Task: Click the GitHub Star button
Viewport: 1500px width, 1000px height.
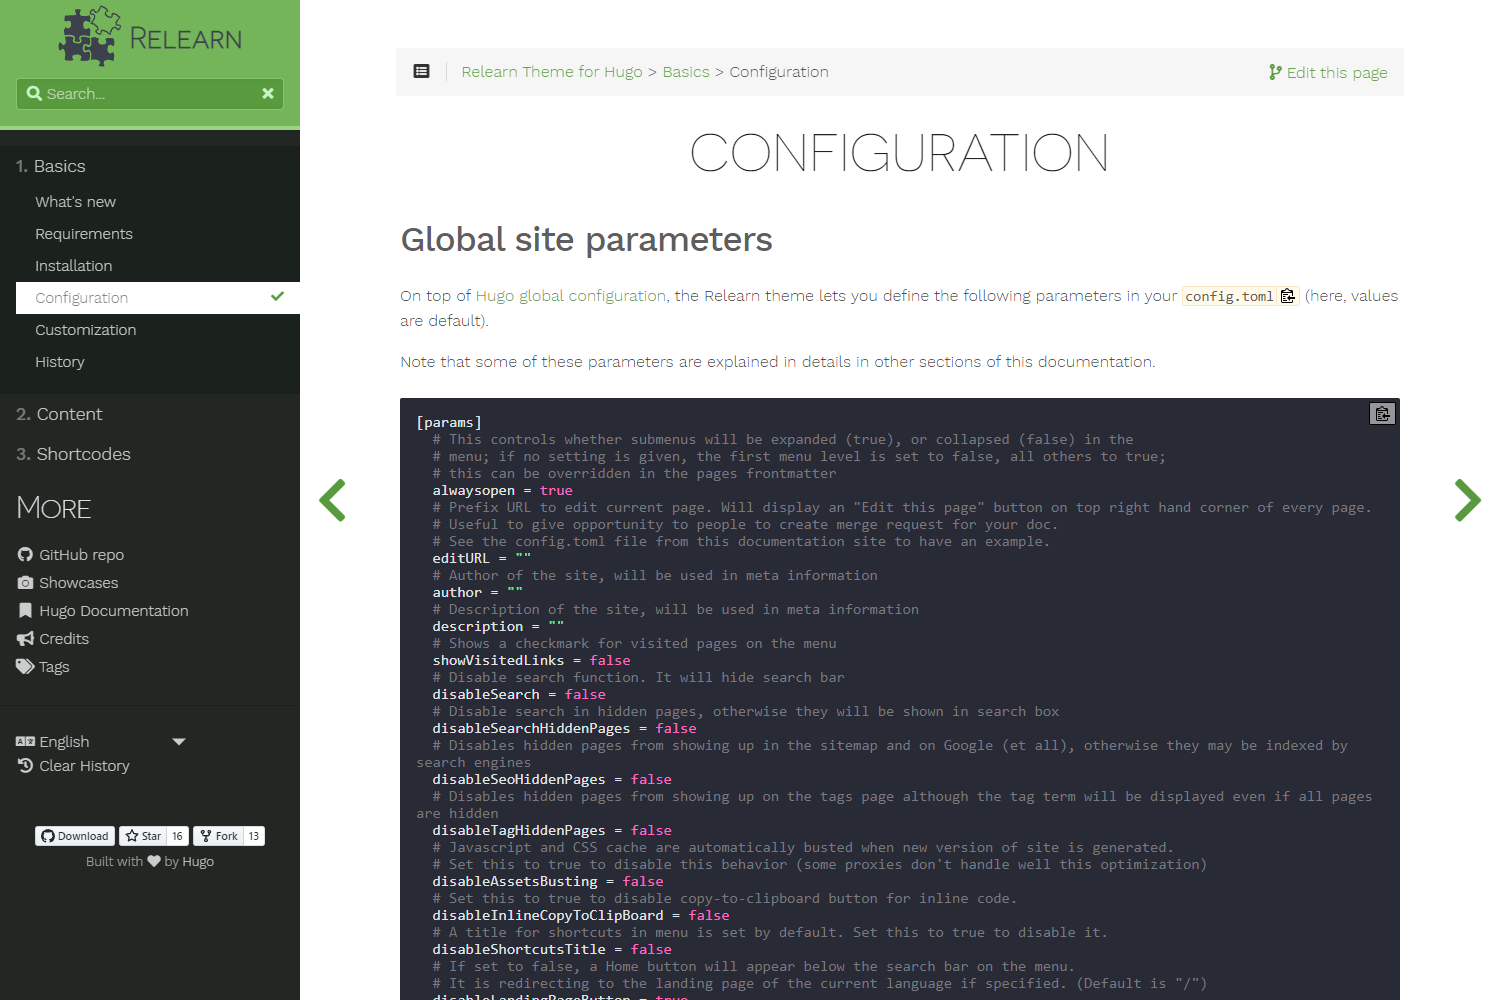Action: pyautogui.click(x=143, y=836)
